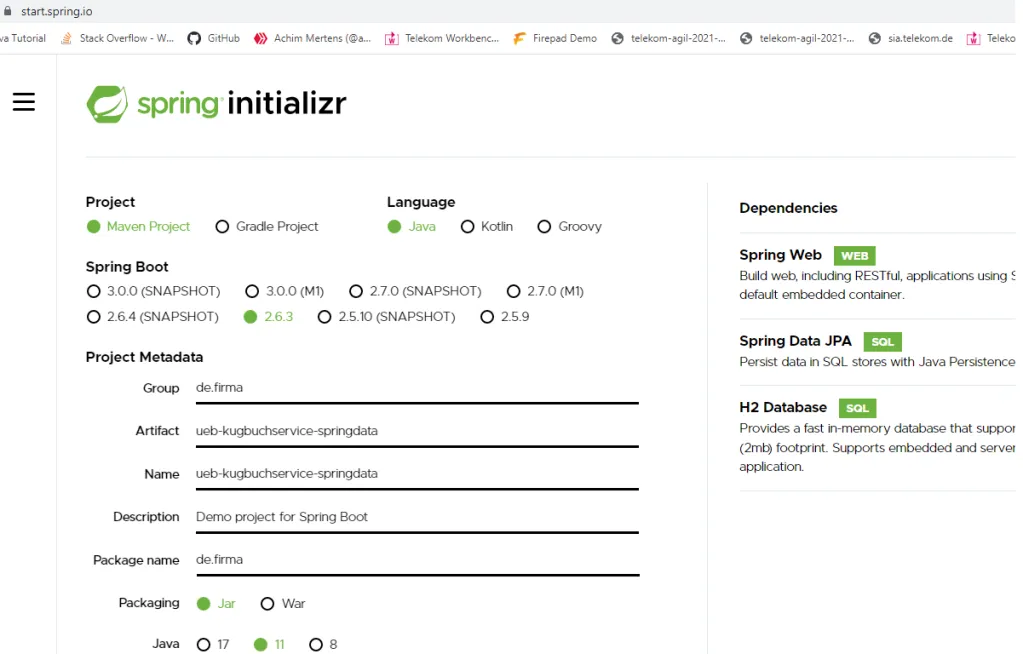Open the Stack Overflow bookmark
The width and height of the screenshot is (1023, 654).
coord(117,39)
